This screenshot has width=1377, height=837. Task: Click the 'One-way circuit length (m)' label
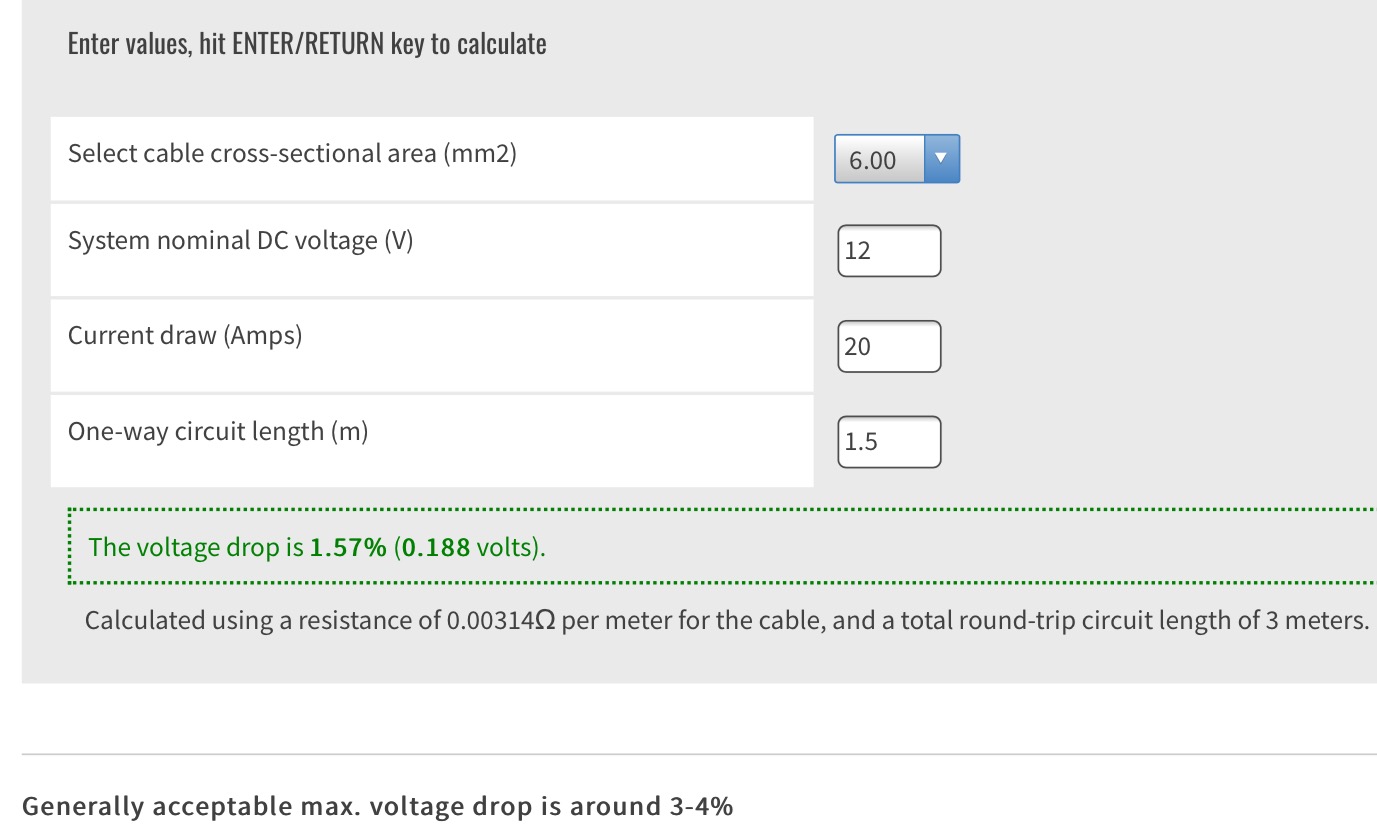[218, 432]
